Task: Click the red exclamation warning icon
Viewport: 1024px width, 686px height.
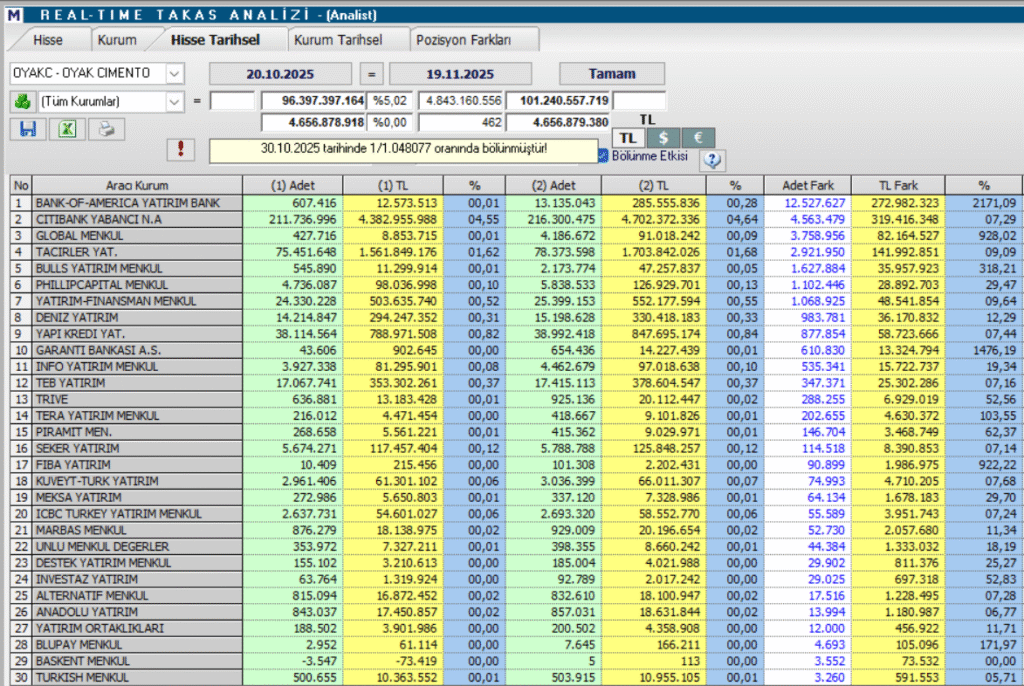Action: [x=181, y=149]
